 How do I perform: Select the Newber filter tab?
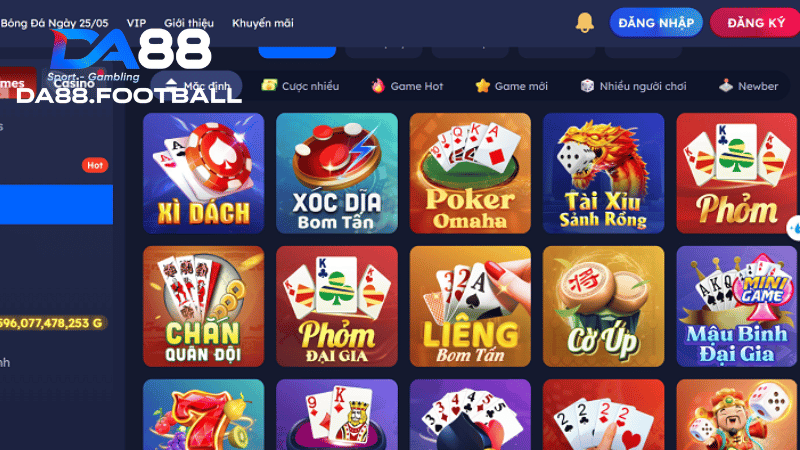748,86
